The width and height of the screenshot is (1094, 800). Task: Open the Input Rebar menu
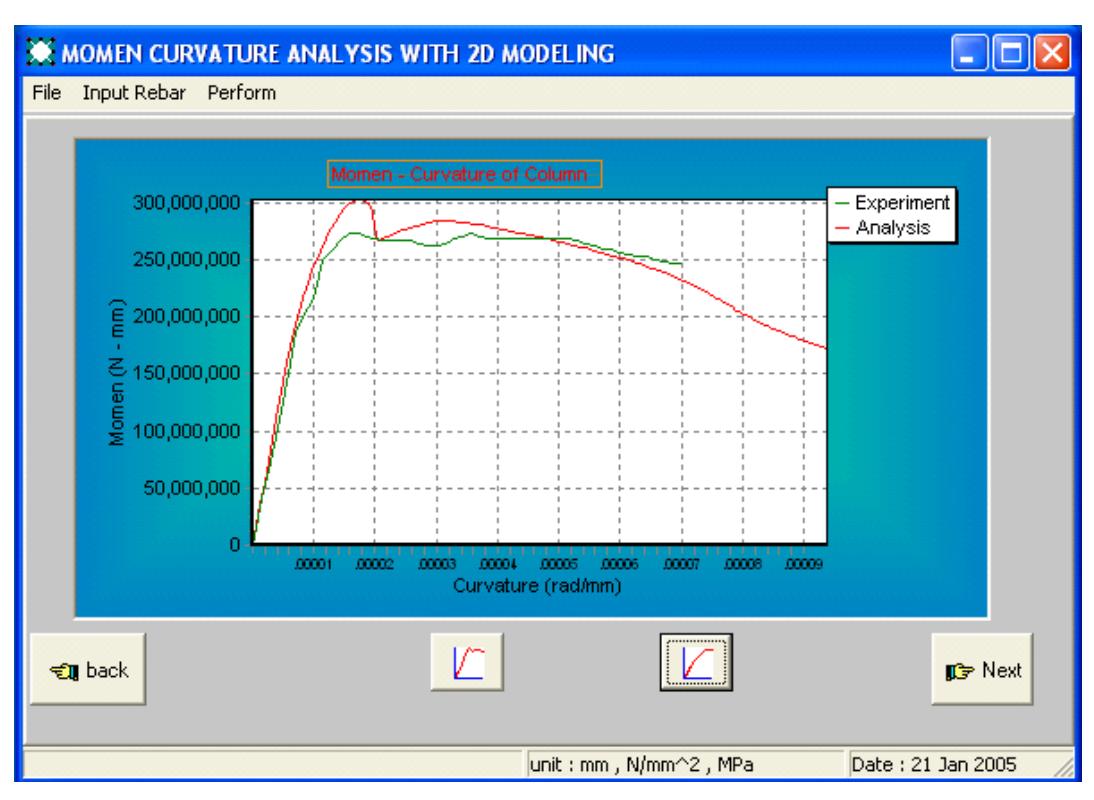click(x=134, y=93)
